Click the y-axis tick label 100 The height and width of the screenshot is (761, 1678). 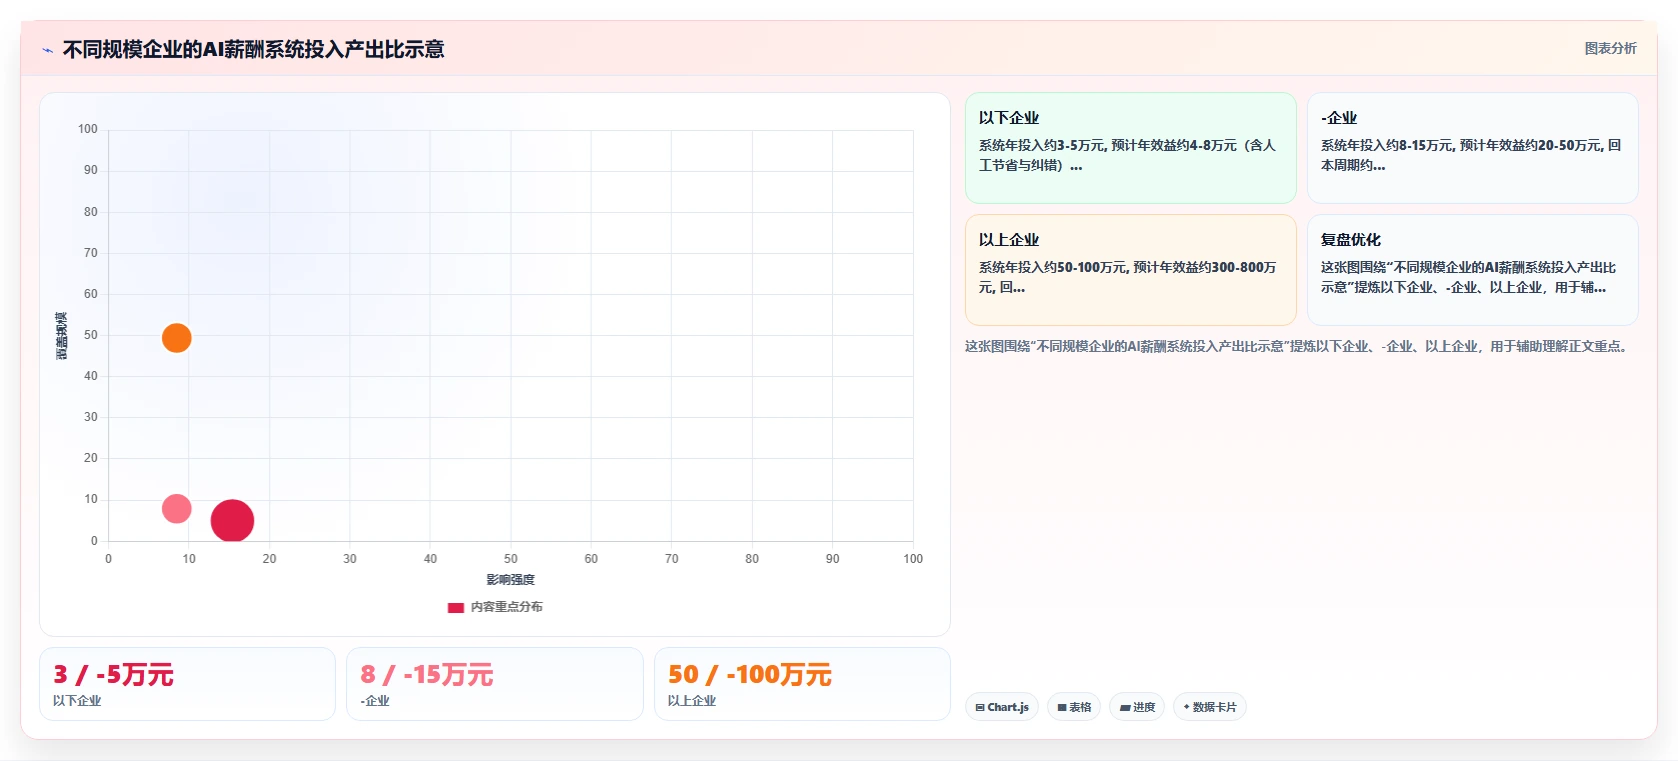click(88, 129)
